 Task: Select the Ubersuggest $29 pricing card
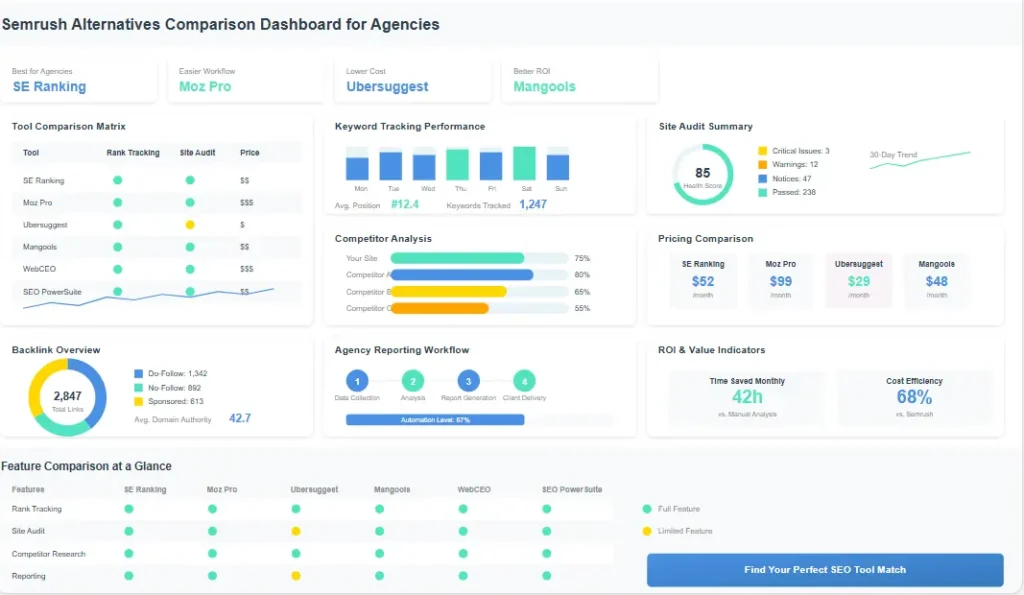tap(859, 279)
